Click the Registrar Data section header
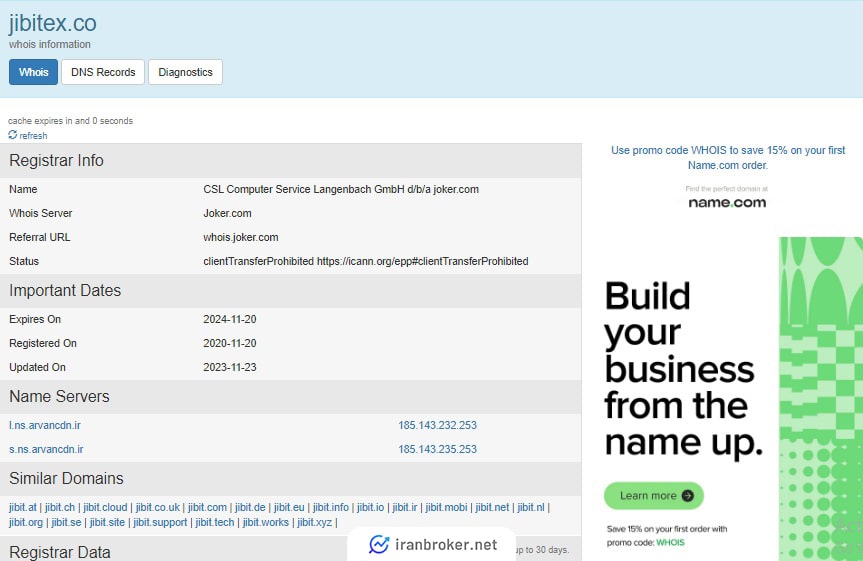Viewport: 863px width, 561px height. click(59, 552)
